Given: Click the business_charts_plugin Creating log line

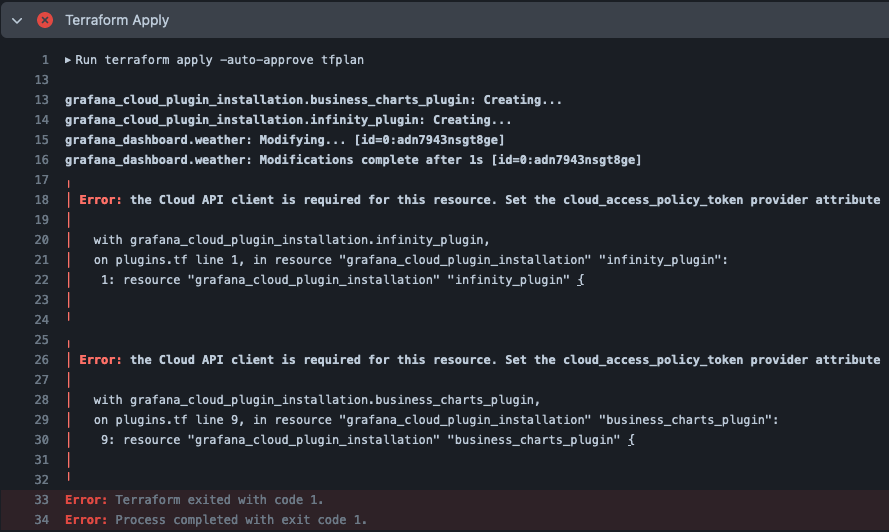Looking at the screenshot, I should click(313, 100).
